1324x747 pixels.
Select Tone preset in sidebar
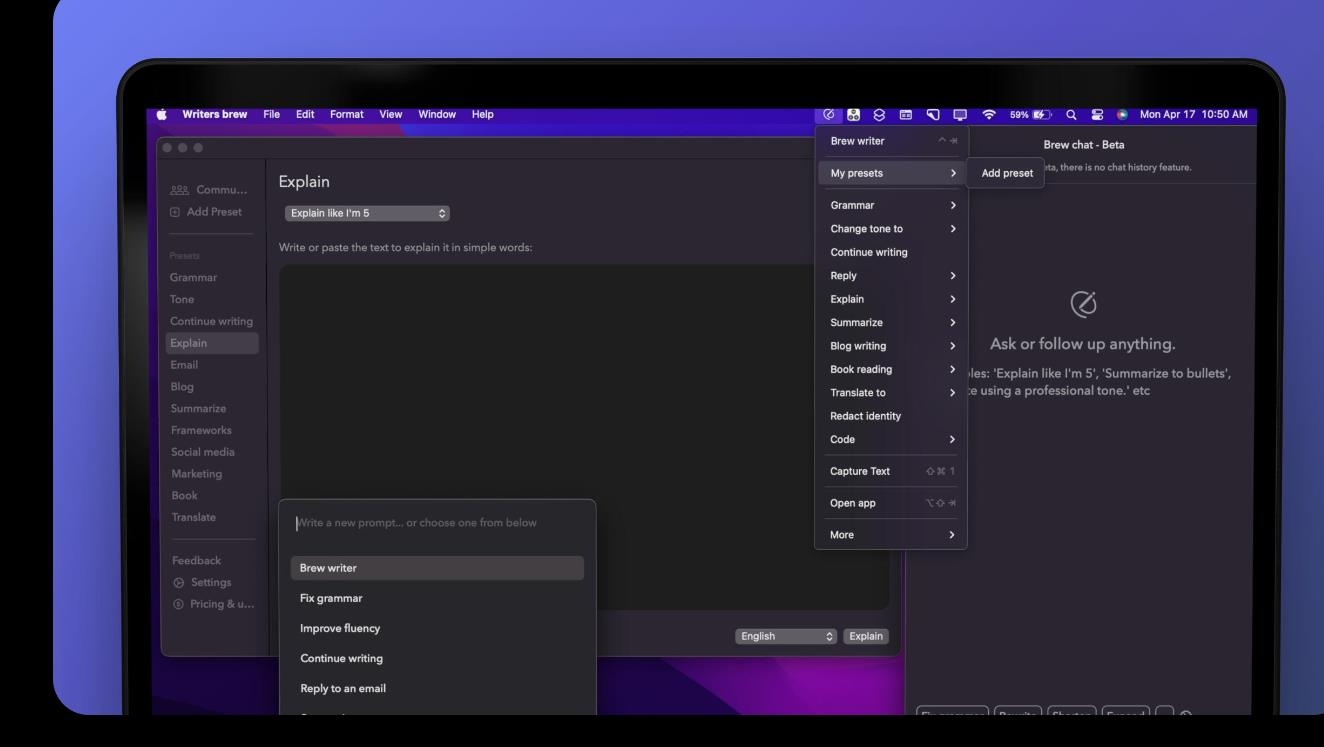182,299
